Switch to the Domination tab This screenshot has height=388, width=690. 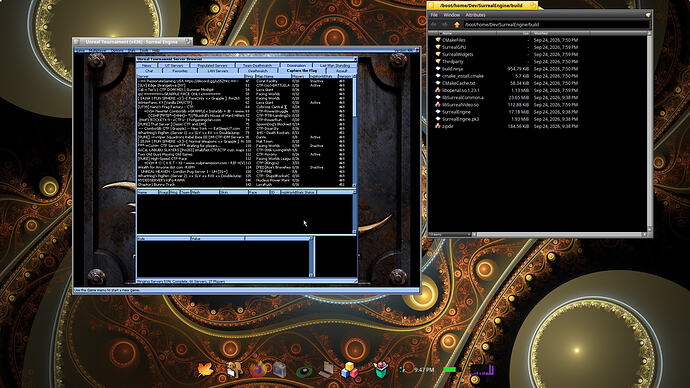pos(296,66)
